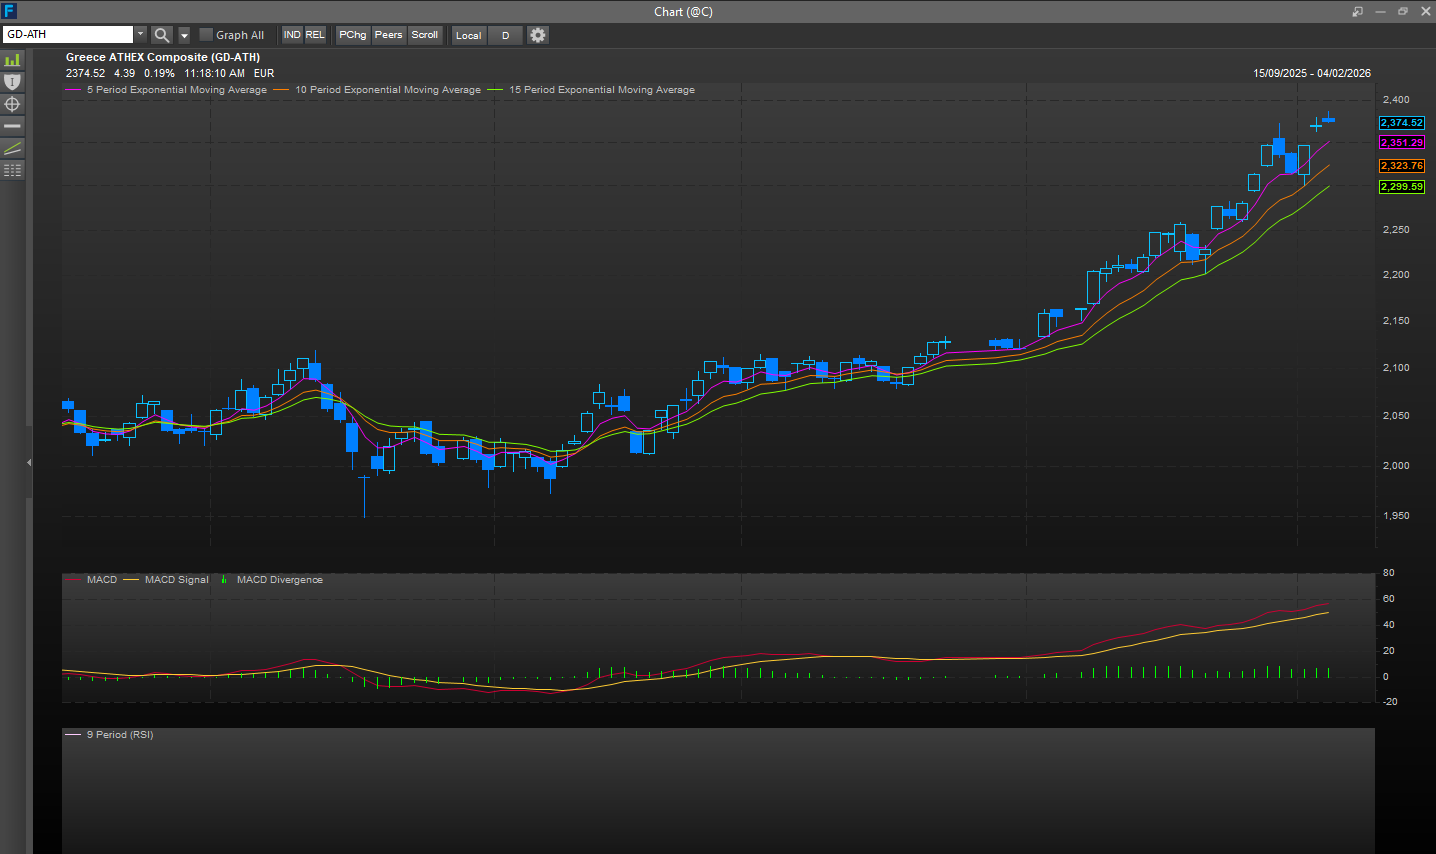Click the PChg toolbar button
1436x854 pixels.
[353, 35]
